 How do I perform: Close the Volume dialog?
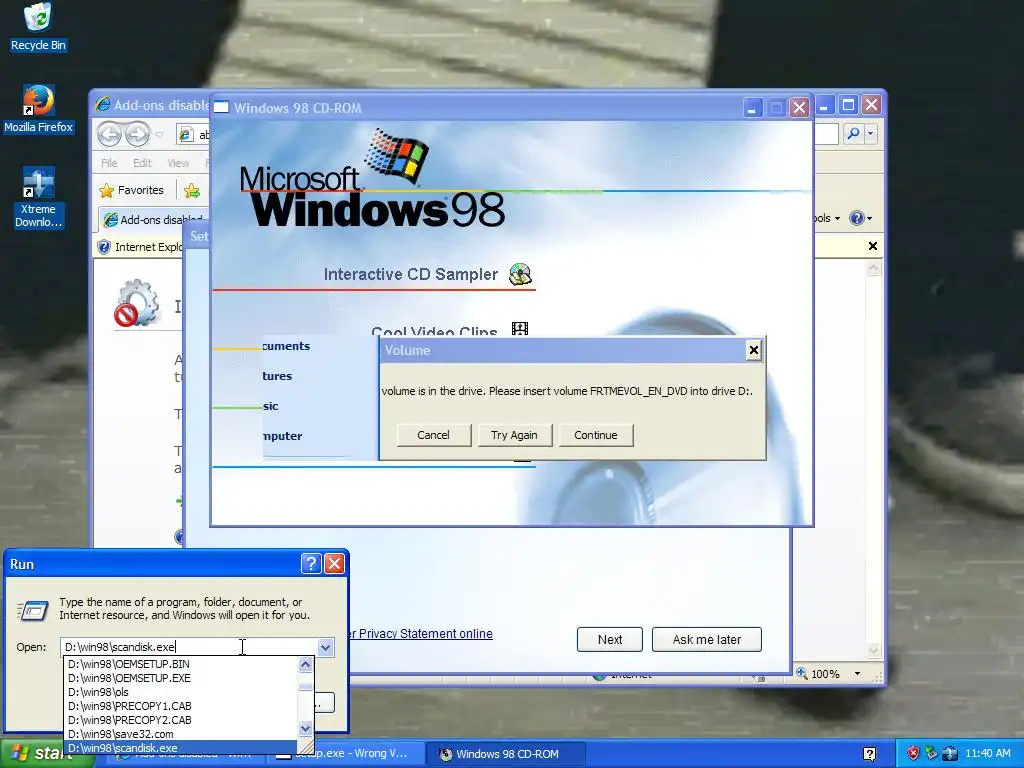click(x=754, y=351)
